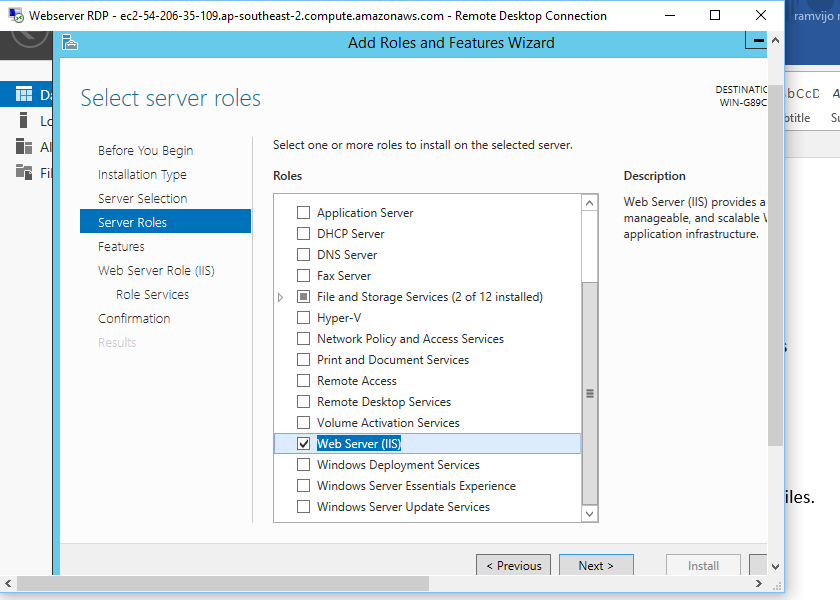The width and height of the screenshot is (840, 600).
Task: Minimize the Add Roles wizard window
Action: (758, 40)
